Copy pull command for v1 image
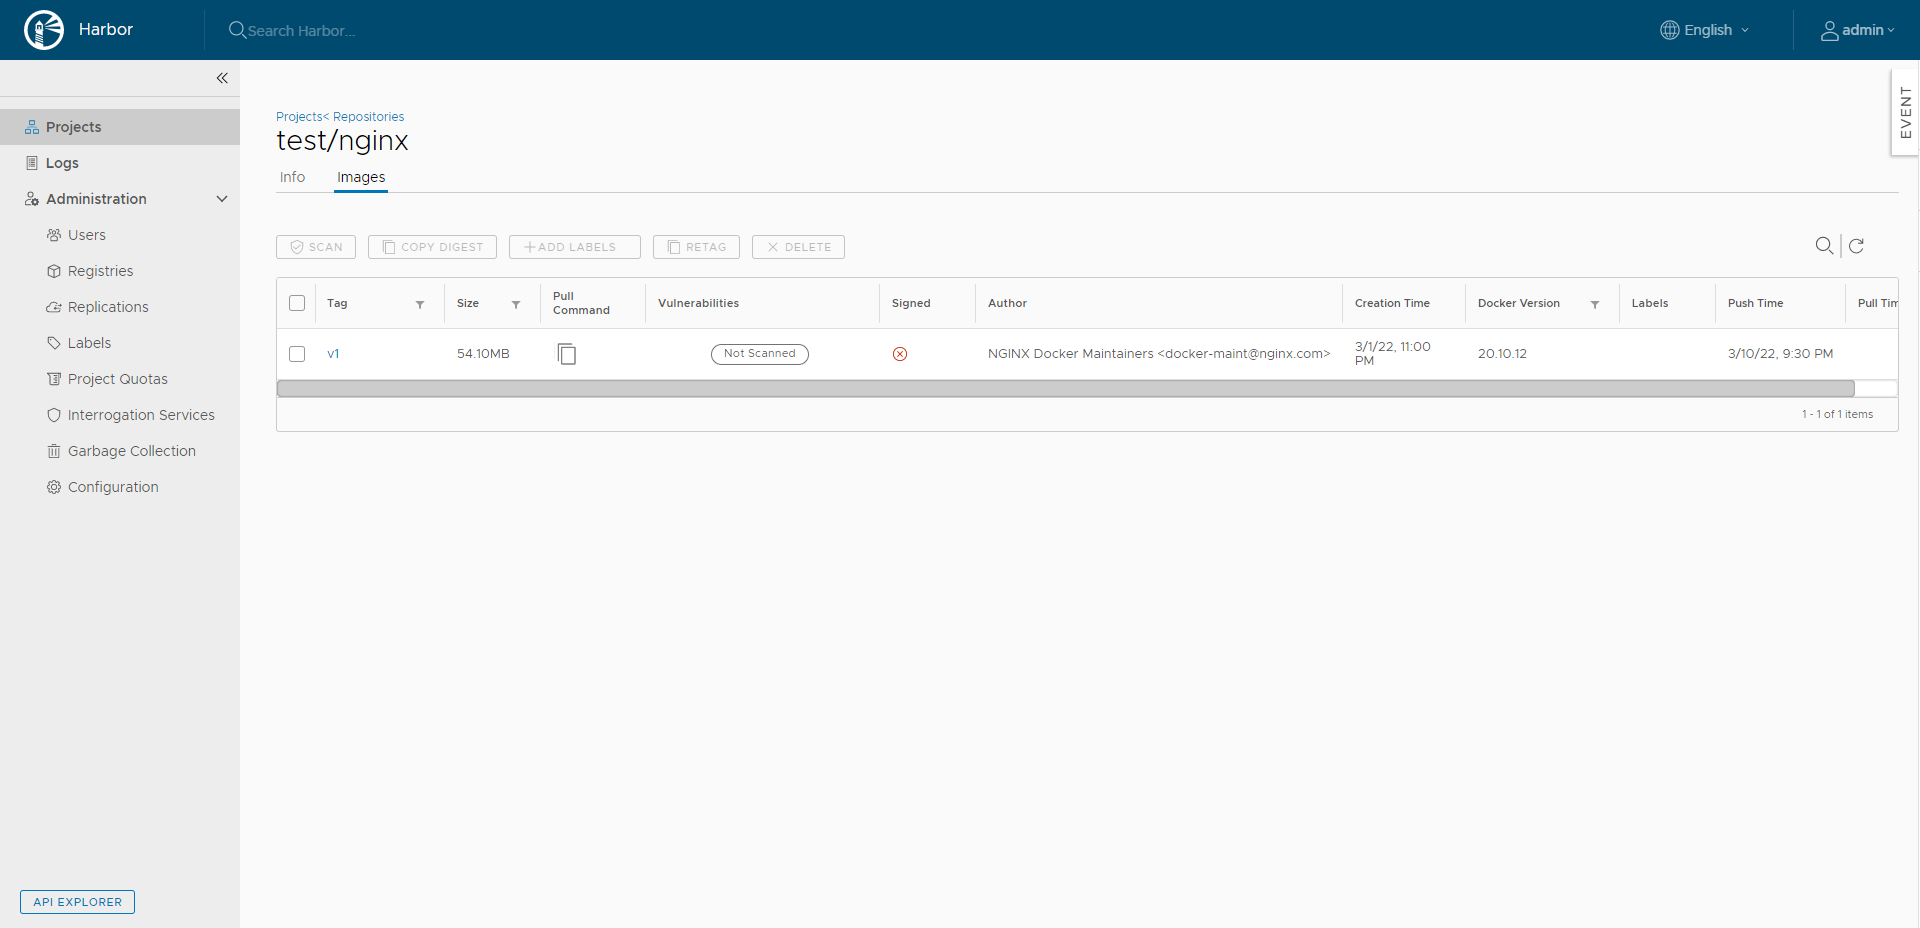The height and width of the screenshot is (928, 1920). 567,354
